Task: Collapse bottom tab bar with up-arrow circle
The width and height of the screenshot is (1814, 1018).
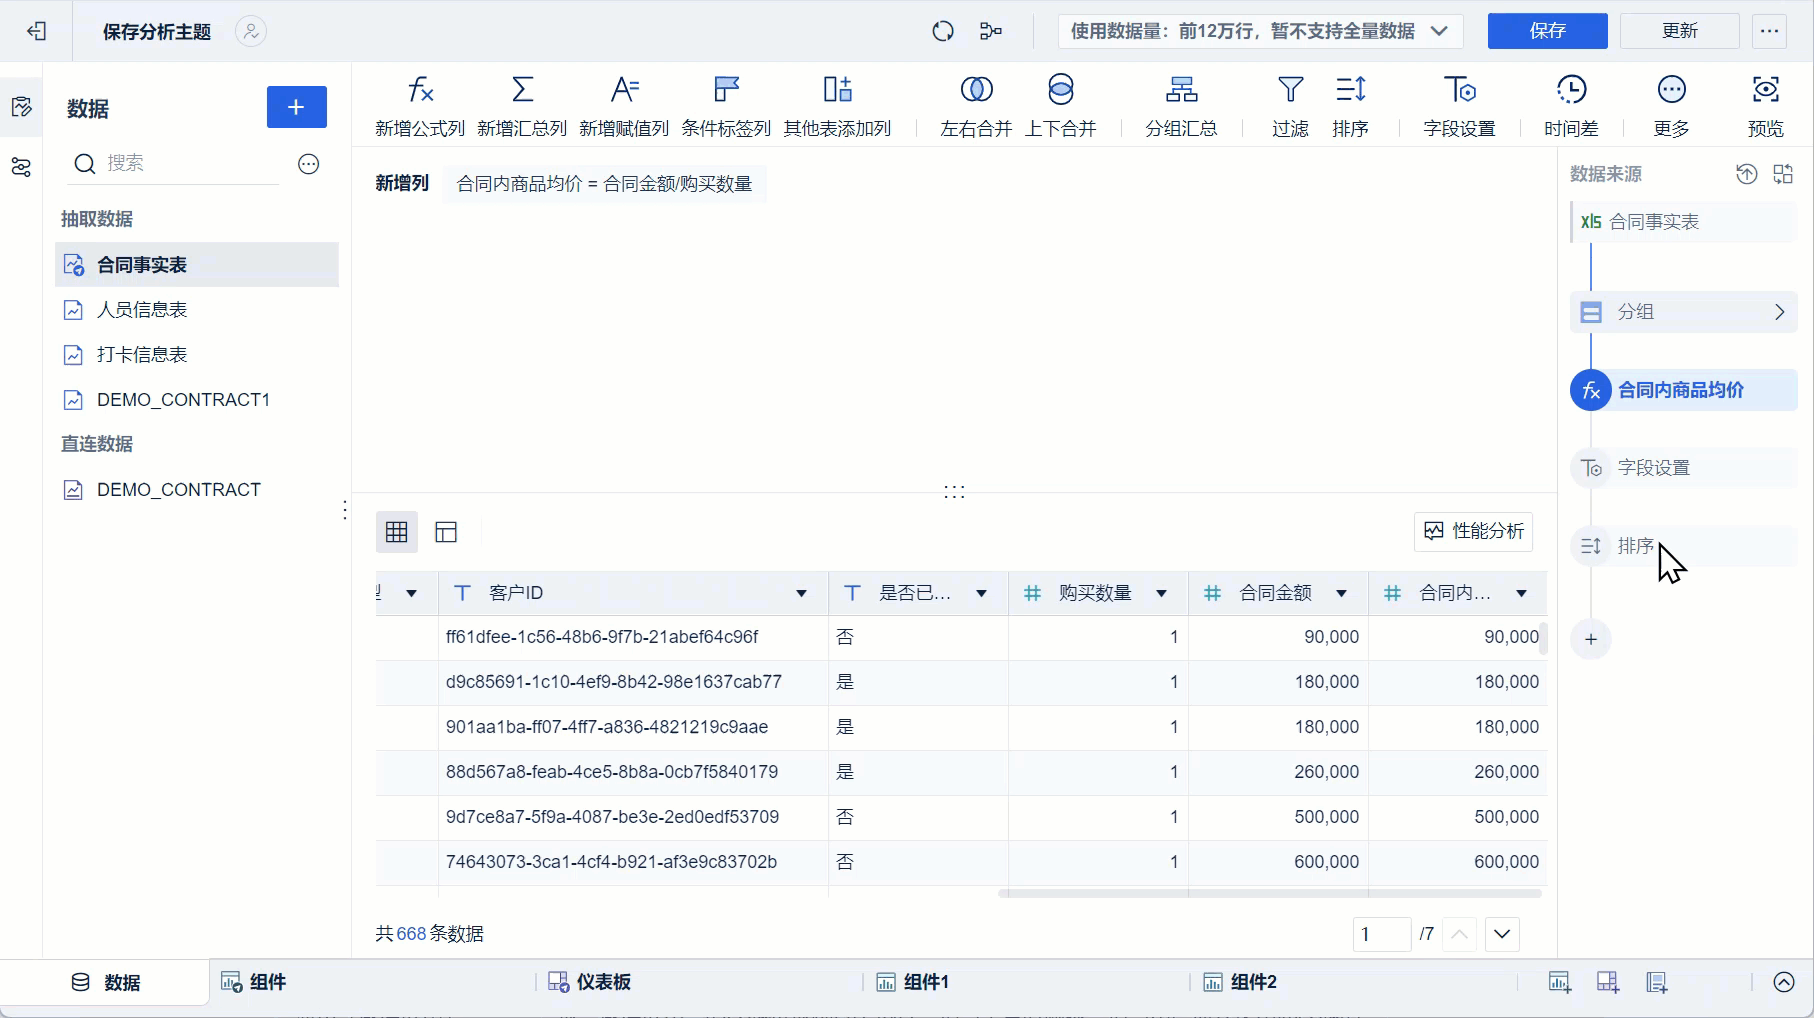Action: tap(1784, 982)
